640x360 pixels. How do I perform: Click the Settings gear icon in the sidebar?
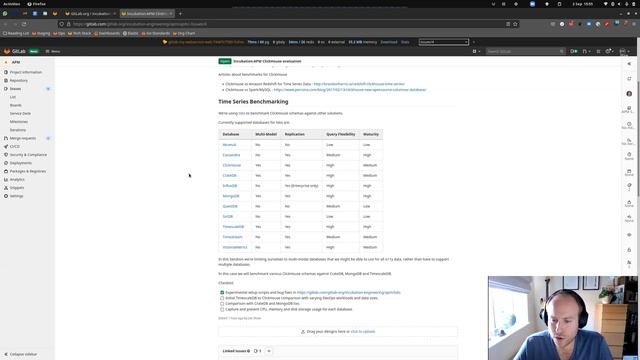click(x=6, y=196)
